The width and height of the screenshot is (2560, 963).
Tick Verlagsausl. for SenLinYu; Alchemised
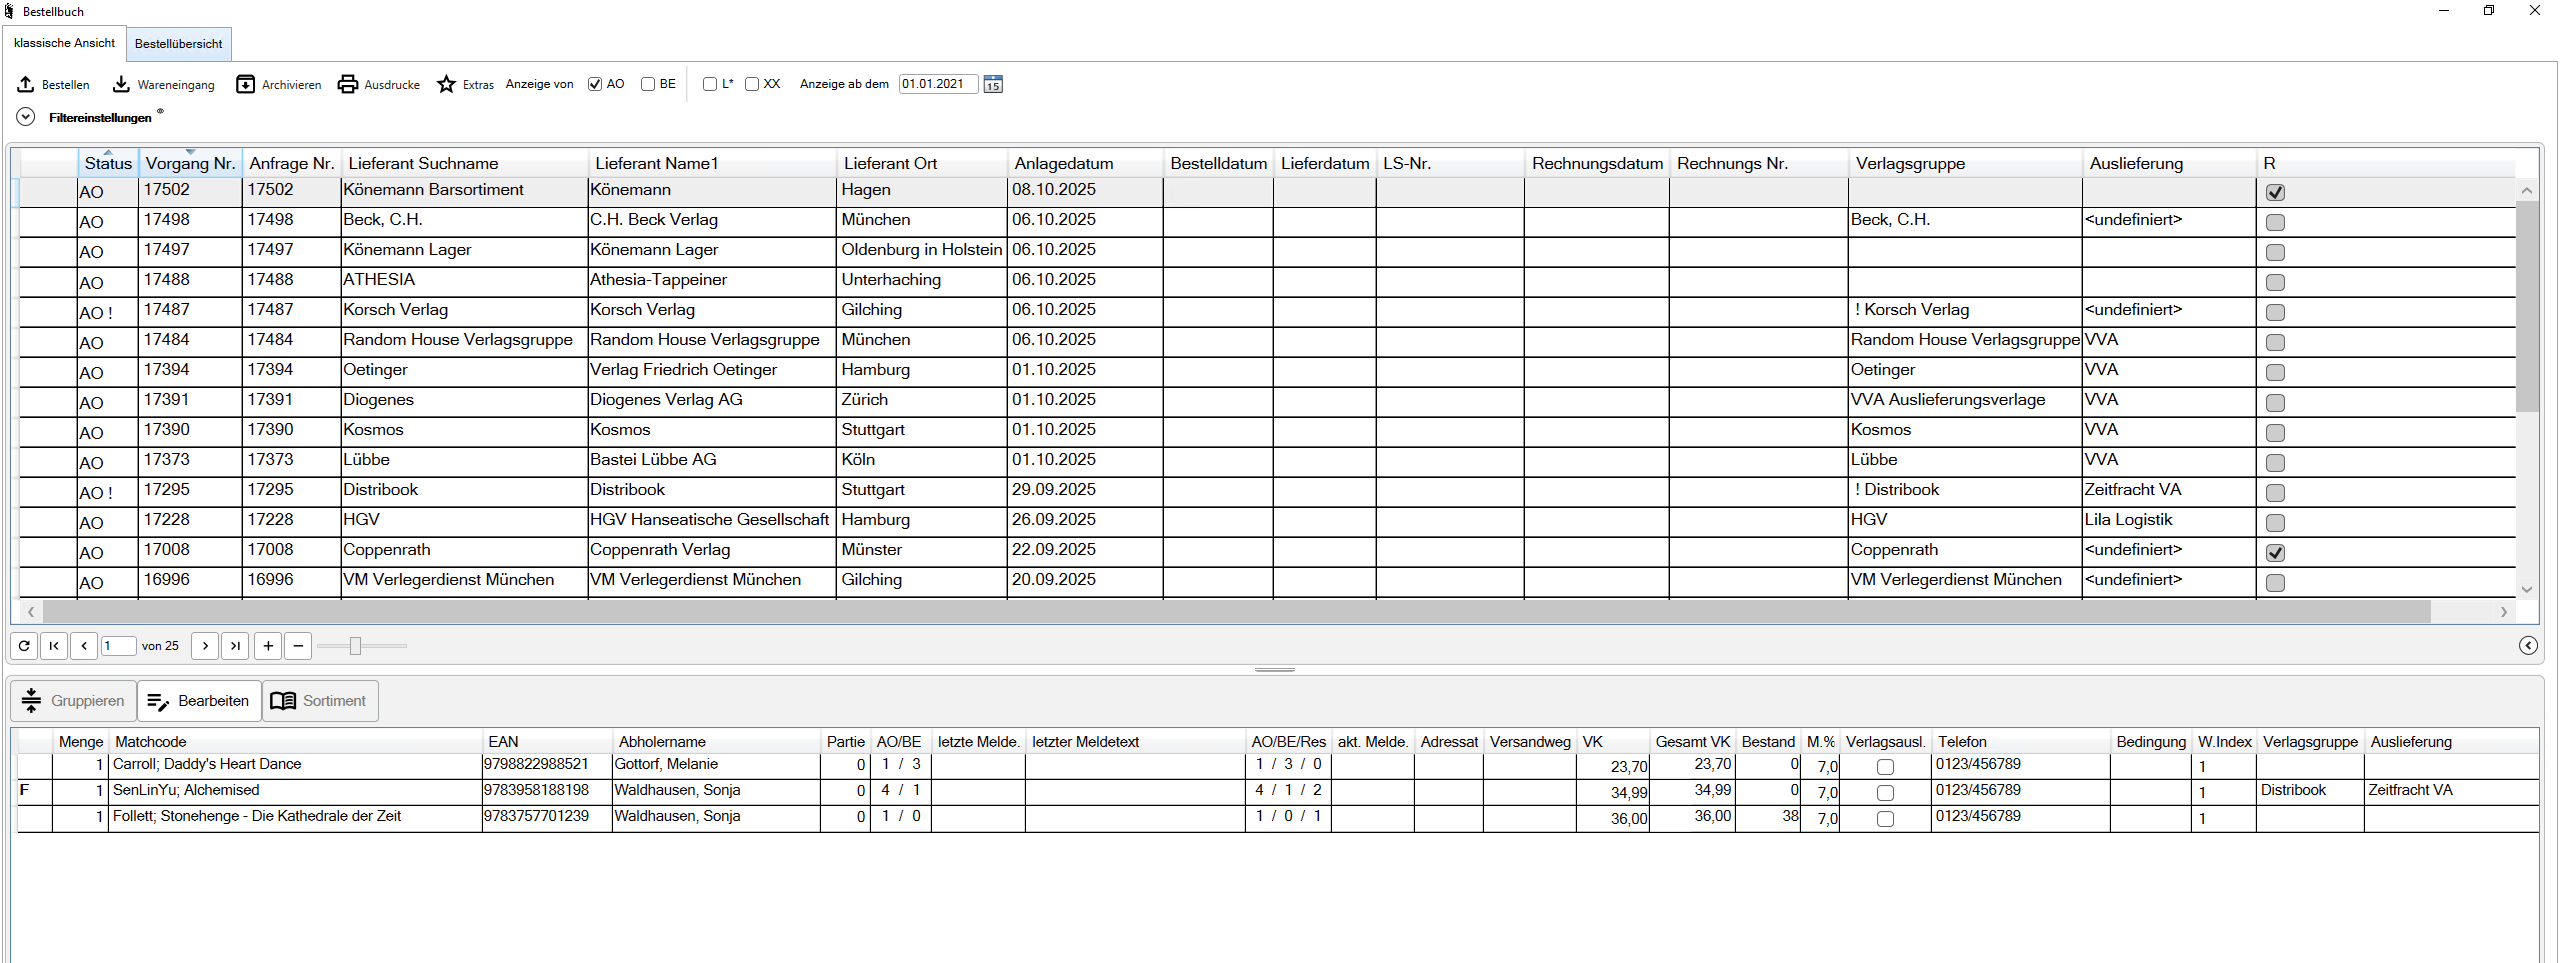[x=1885, y=793]
